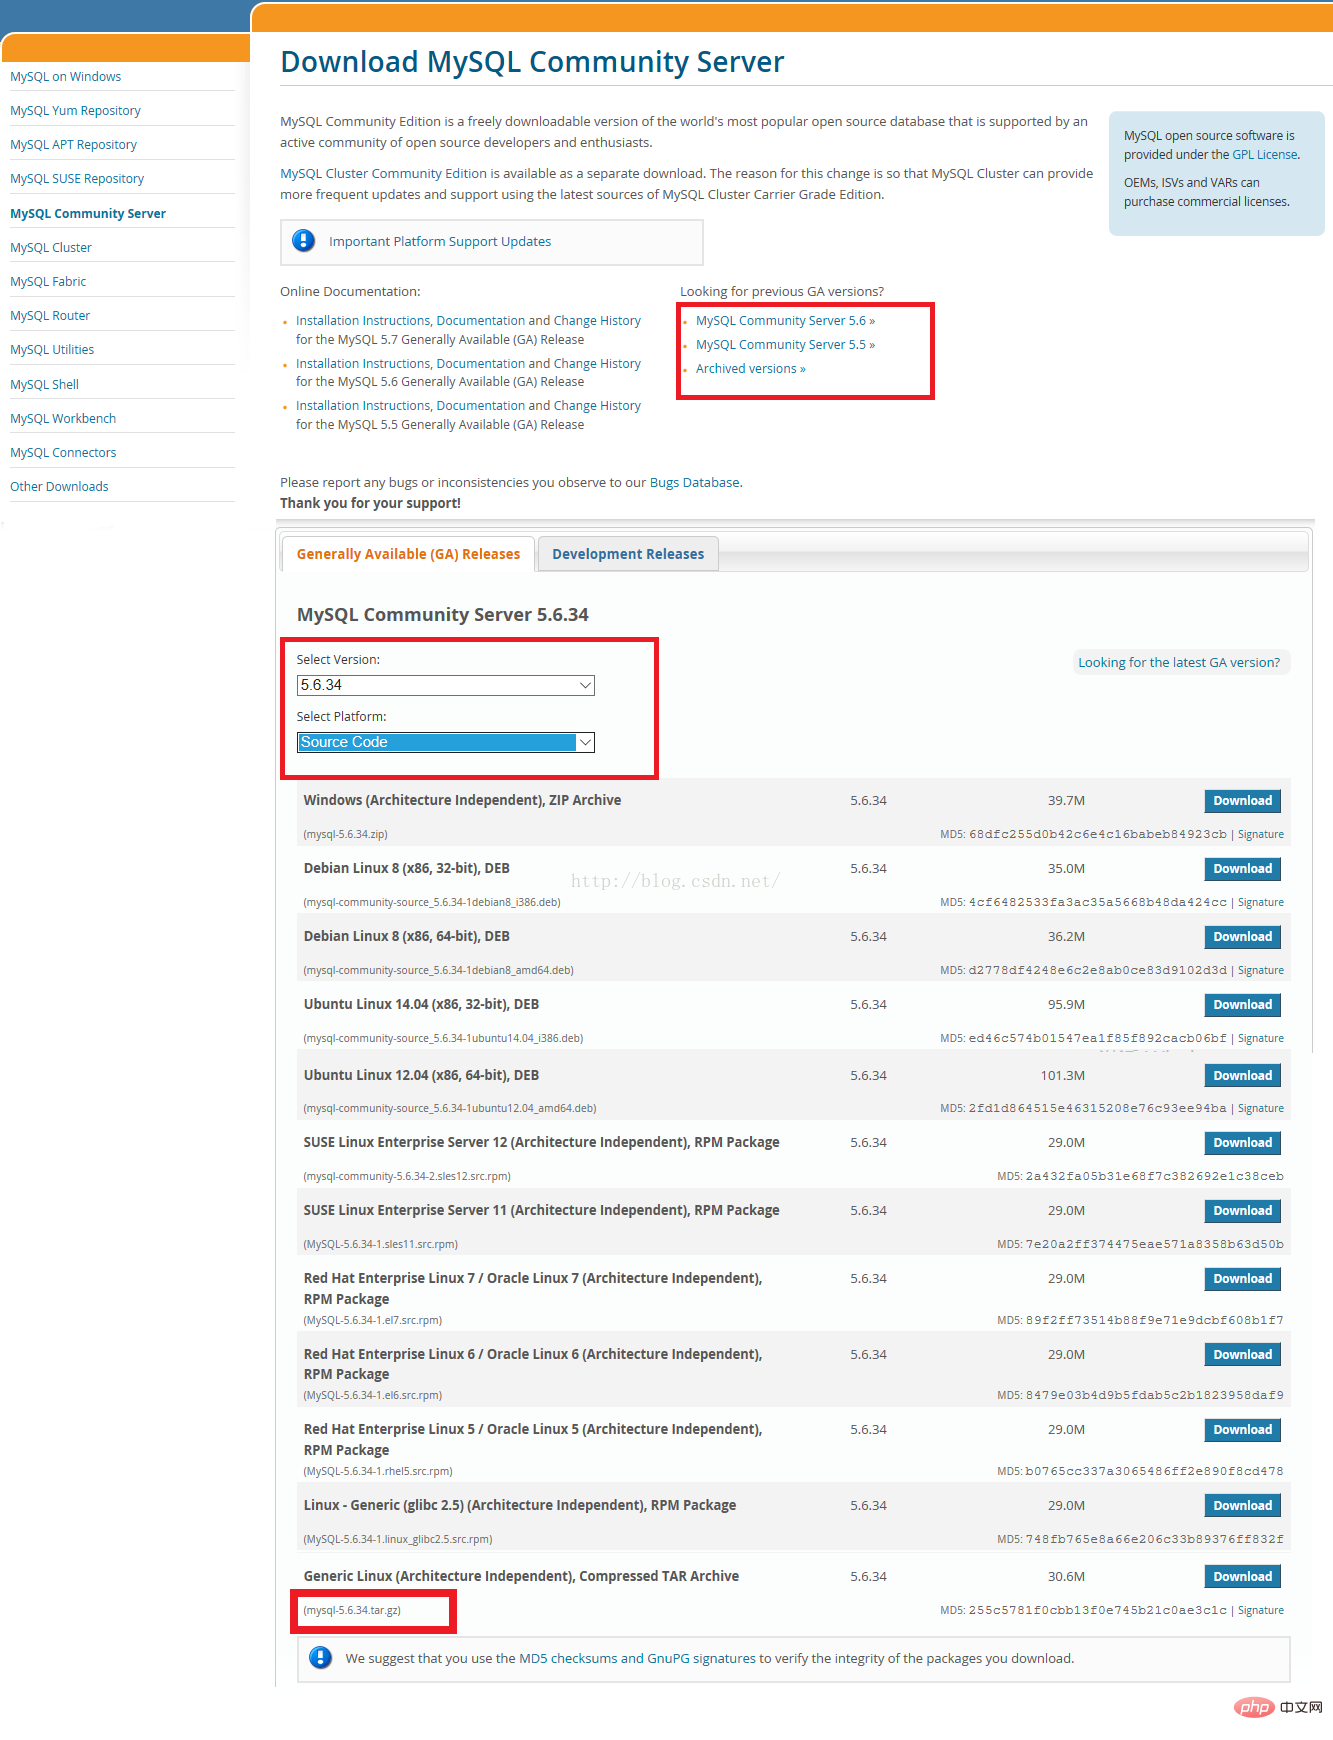Viewport: 1333px width, 1740px height.
Task: Click the blue info icon beside Important Platform Support Updates
Action: (x=303, y=241)
